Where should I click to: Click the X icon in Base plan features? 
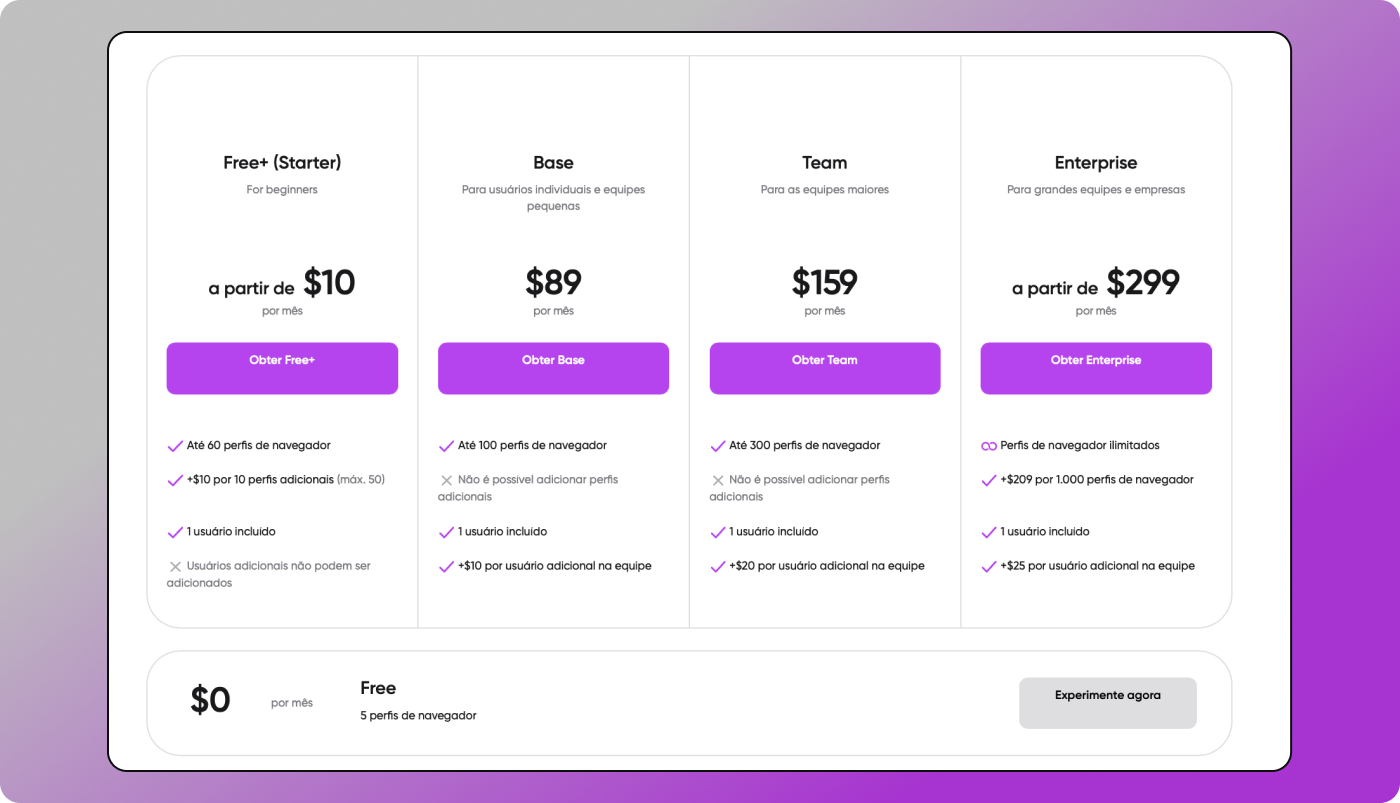point(446,480)
